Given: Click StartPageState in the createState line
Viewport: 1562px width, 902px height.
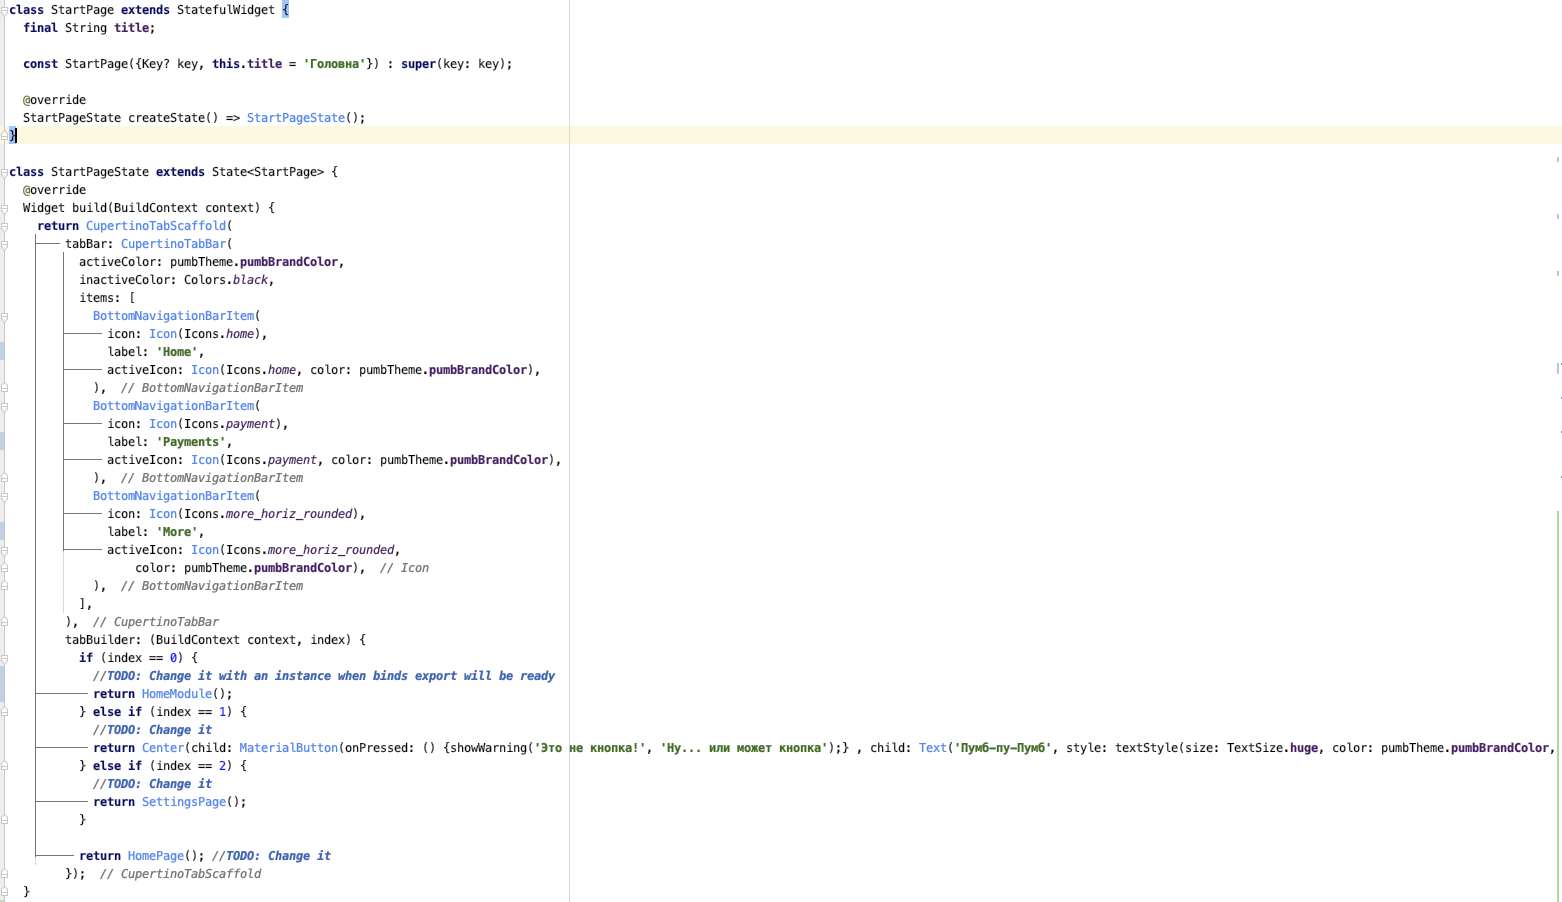Looking at the screenshot, I should [x=296, y=117].
